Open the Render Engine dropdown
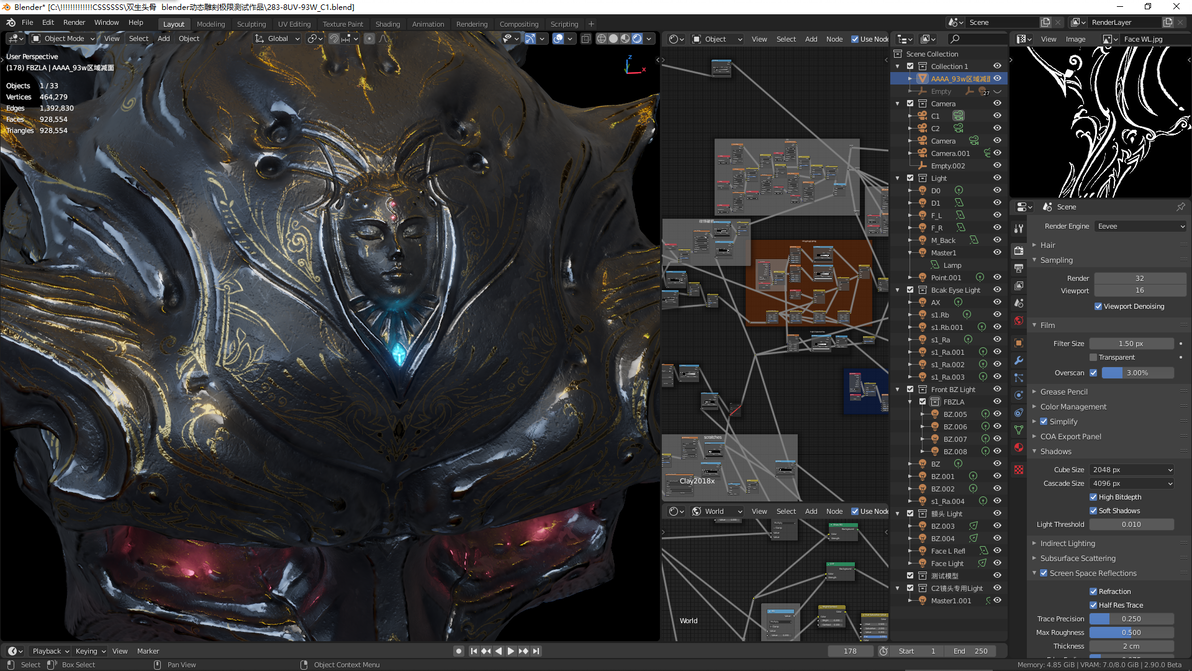 point(1140,226)
